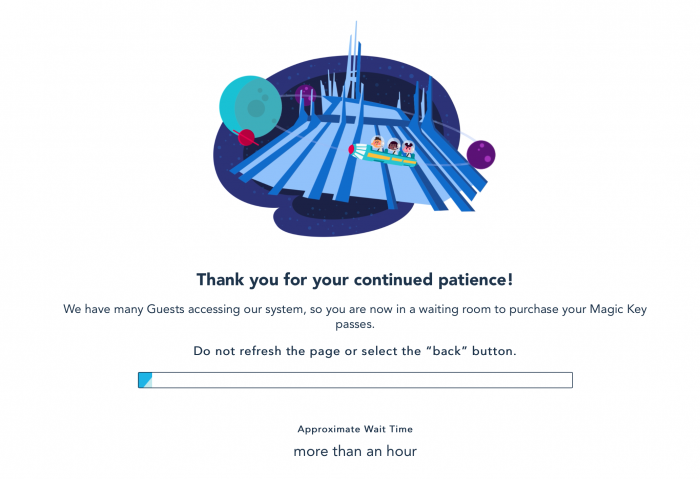Click the small magenta planet behind the spires
700x479 pixels.
[305, 95]
